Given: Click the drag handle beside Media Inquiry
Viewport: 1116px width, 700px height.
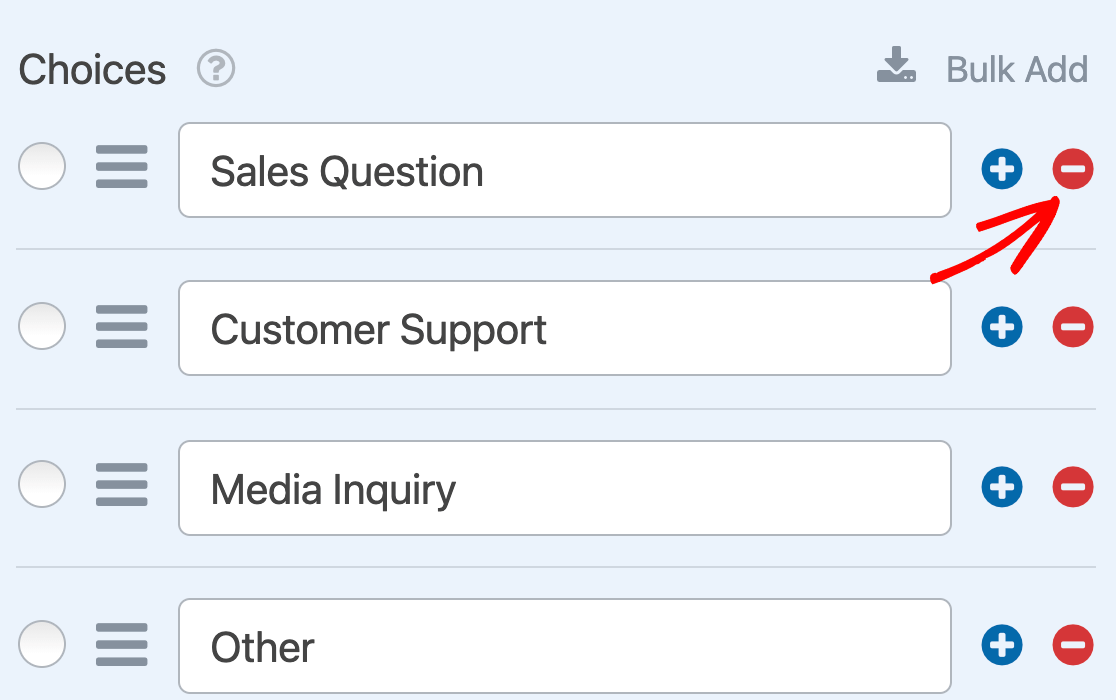Looking at the screenshot, I should click(x=122, y=486).
